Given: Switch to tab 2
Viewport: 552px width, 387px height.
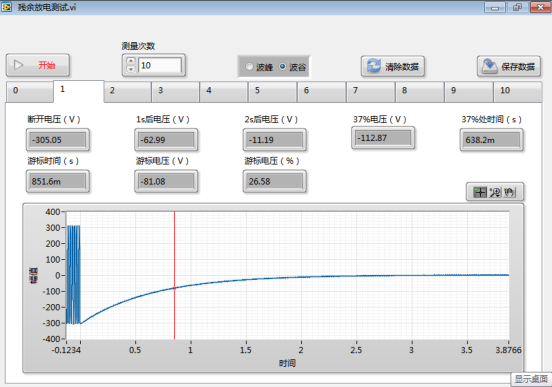Looking at the screenshot, I should tap(127, 92).
